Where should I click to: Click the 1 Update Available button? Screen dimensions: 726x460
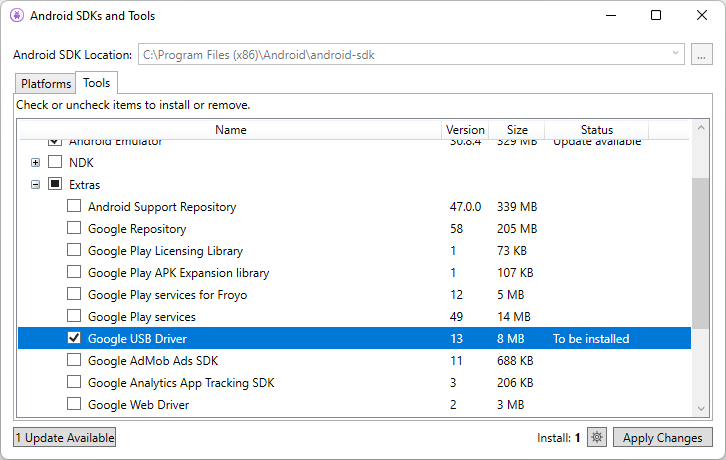[x=65, y=438]
